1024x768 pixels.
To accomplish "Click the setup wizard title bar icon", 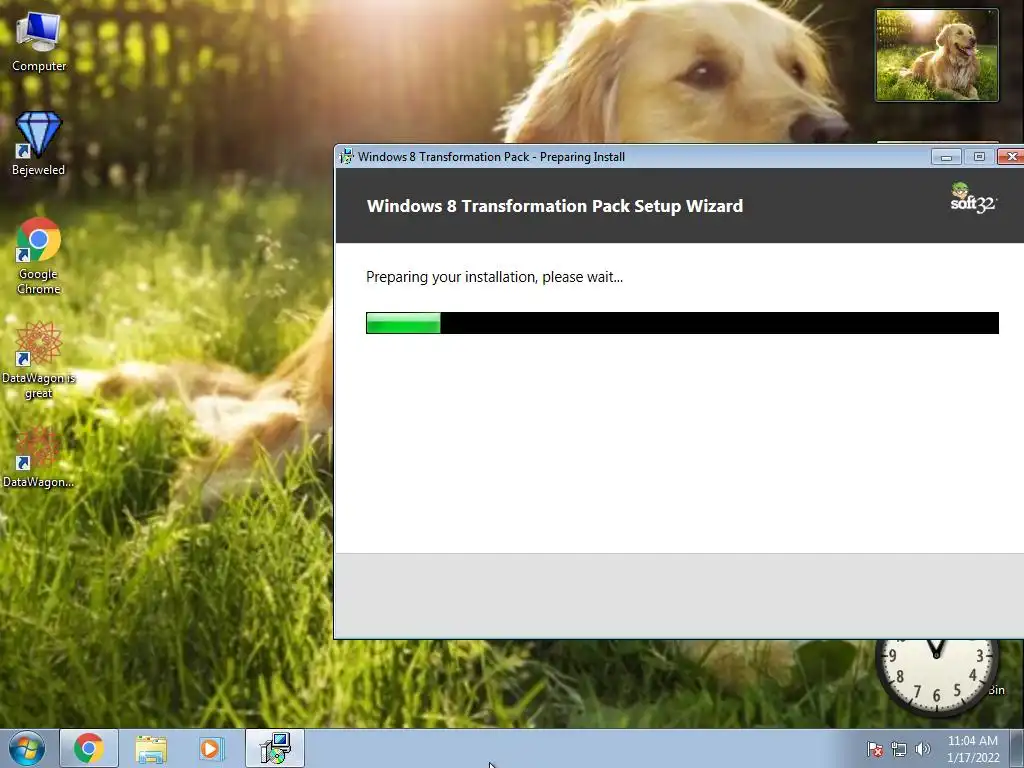I will coord(347,157).
